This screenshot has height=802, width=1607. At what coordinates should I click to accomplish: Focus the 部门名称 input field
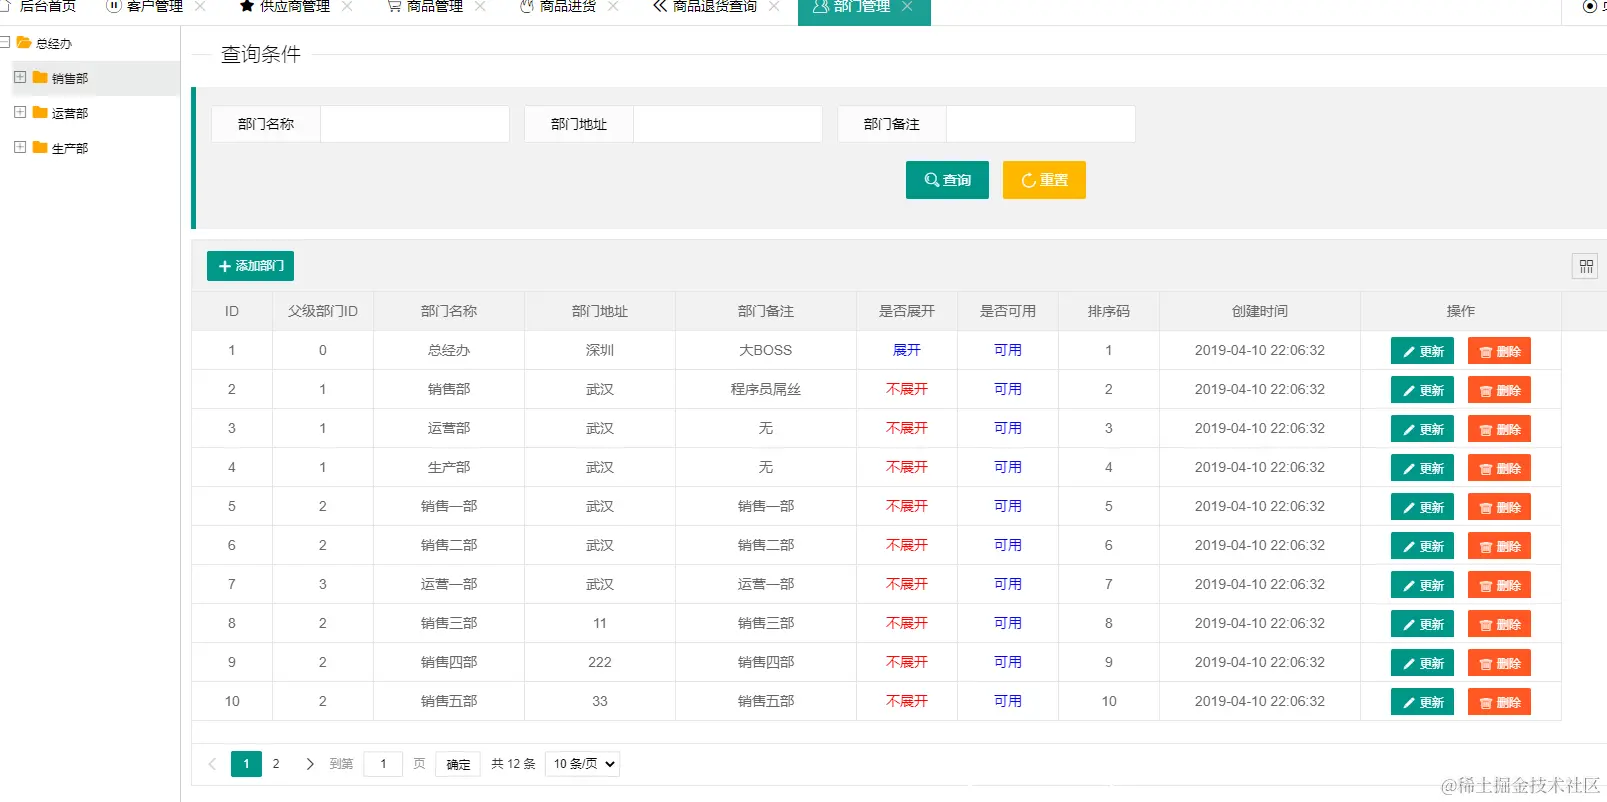pyautogui.click(x=415, y=124)
